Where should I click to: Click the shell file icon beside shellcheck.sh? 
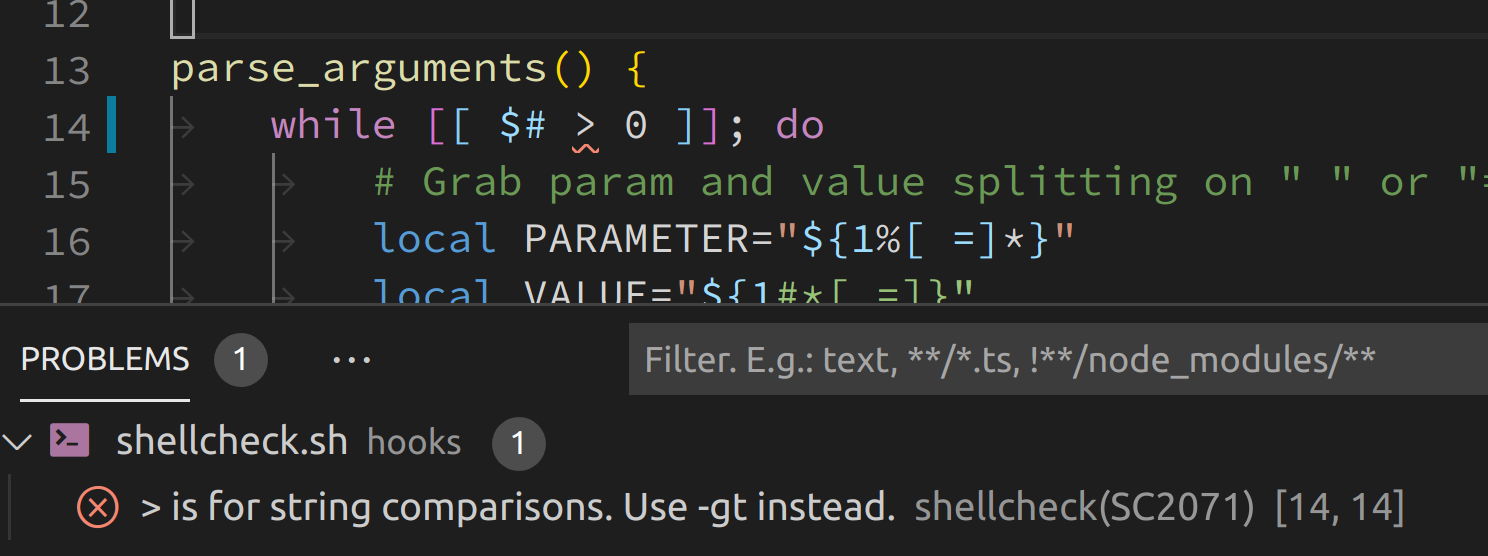click(71, 441)
